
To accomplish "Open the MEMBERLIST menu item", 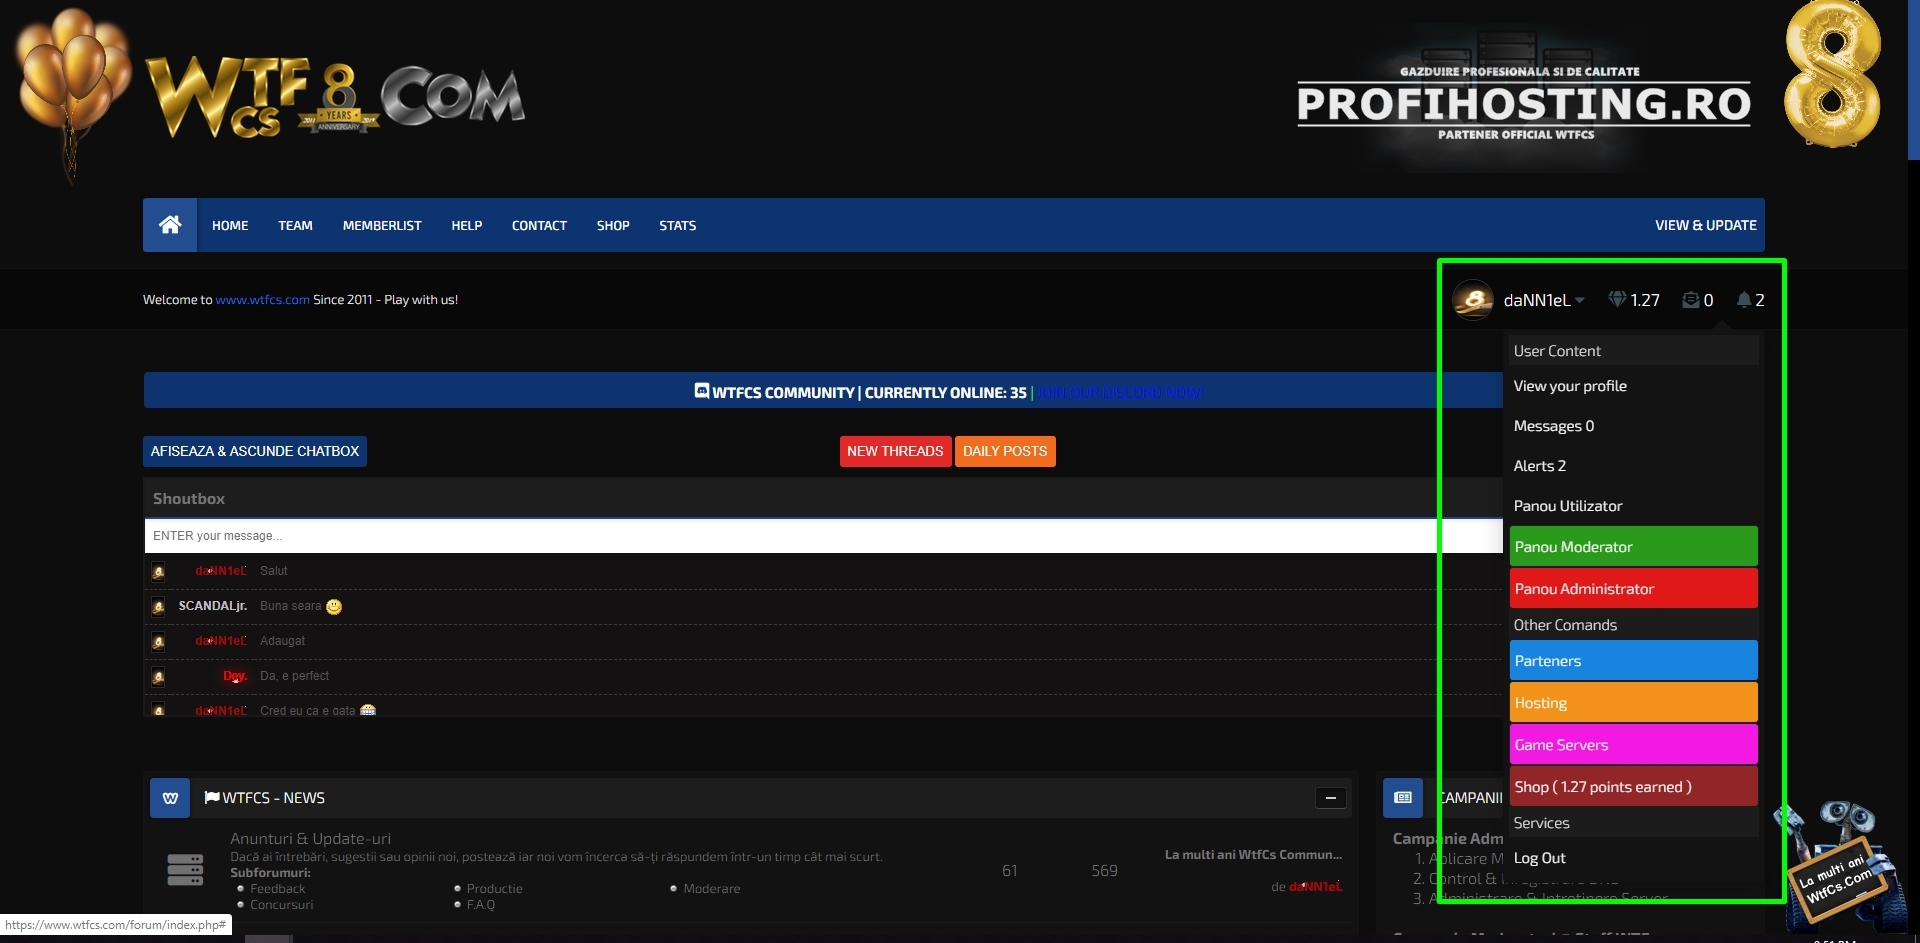I will [382, 226].
